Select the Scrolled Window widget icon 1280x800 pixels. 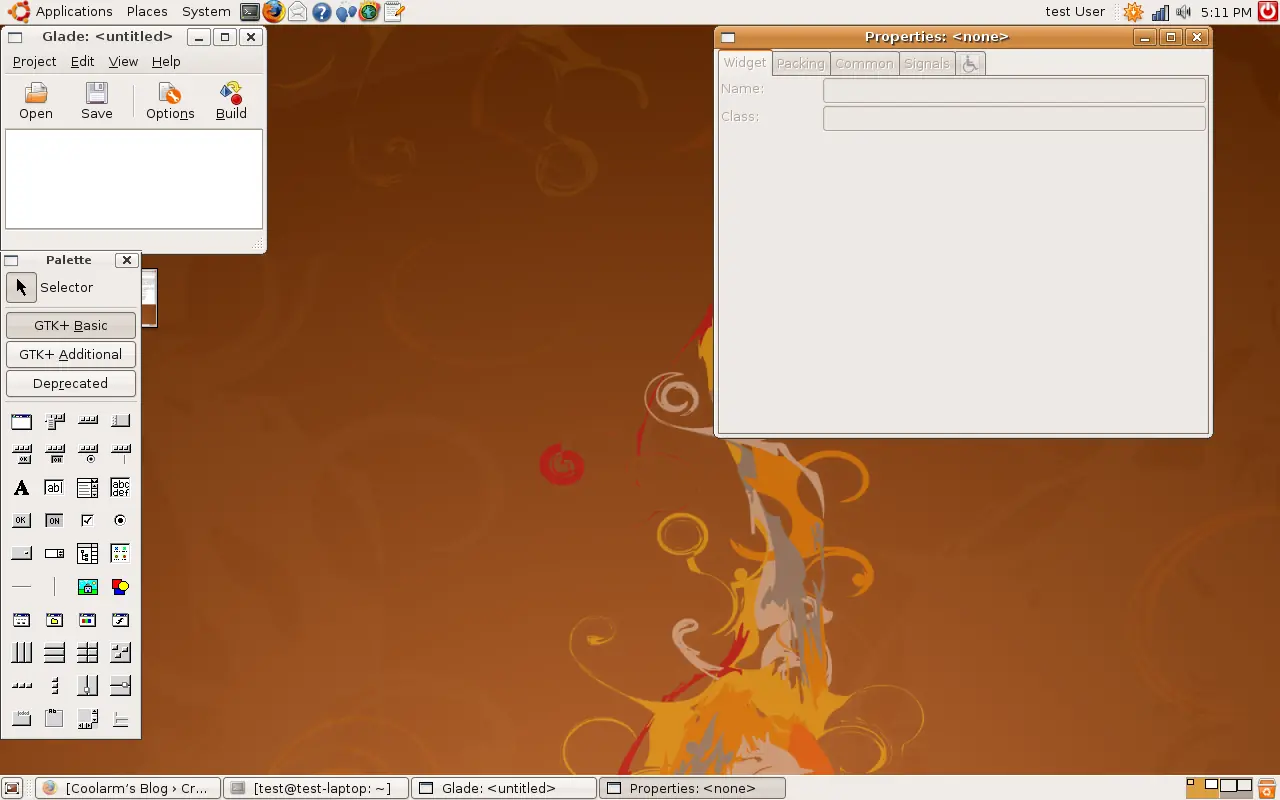click(88, 718)
